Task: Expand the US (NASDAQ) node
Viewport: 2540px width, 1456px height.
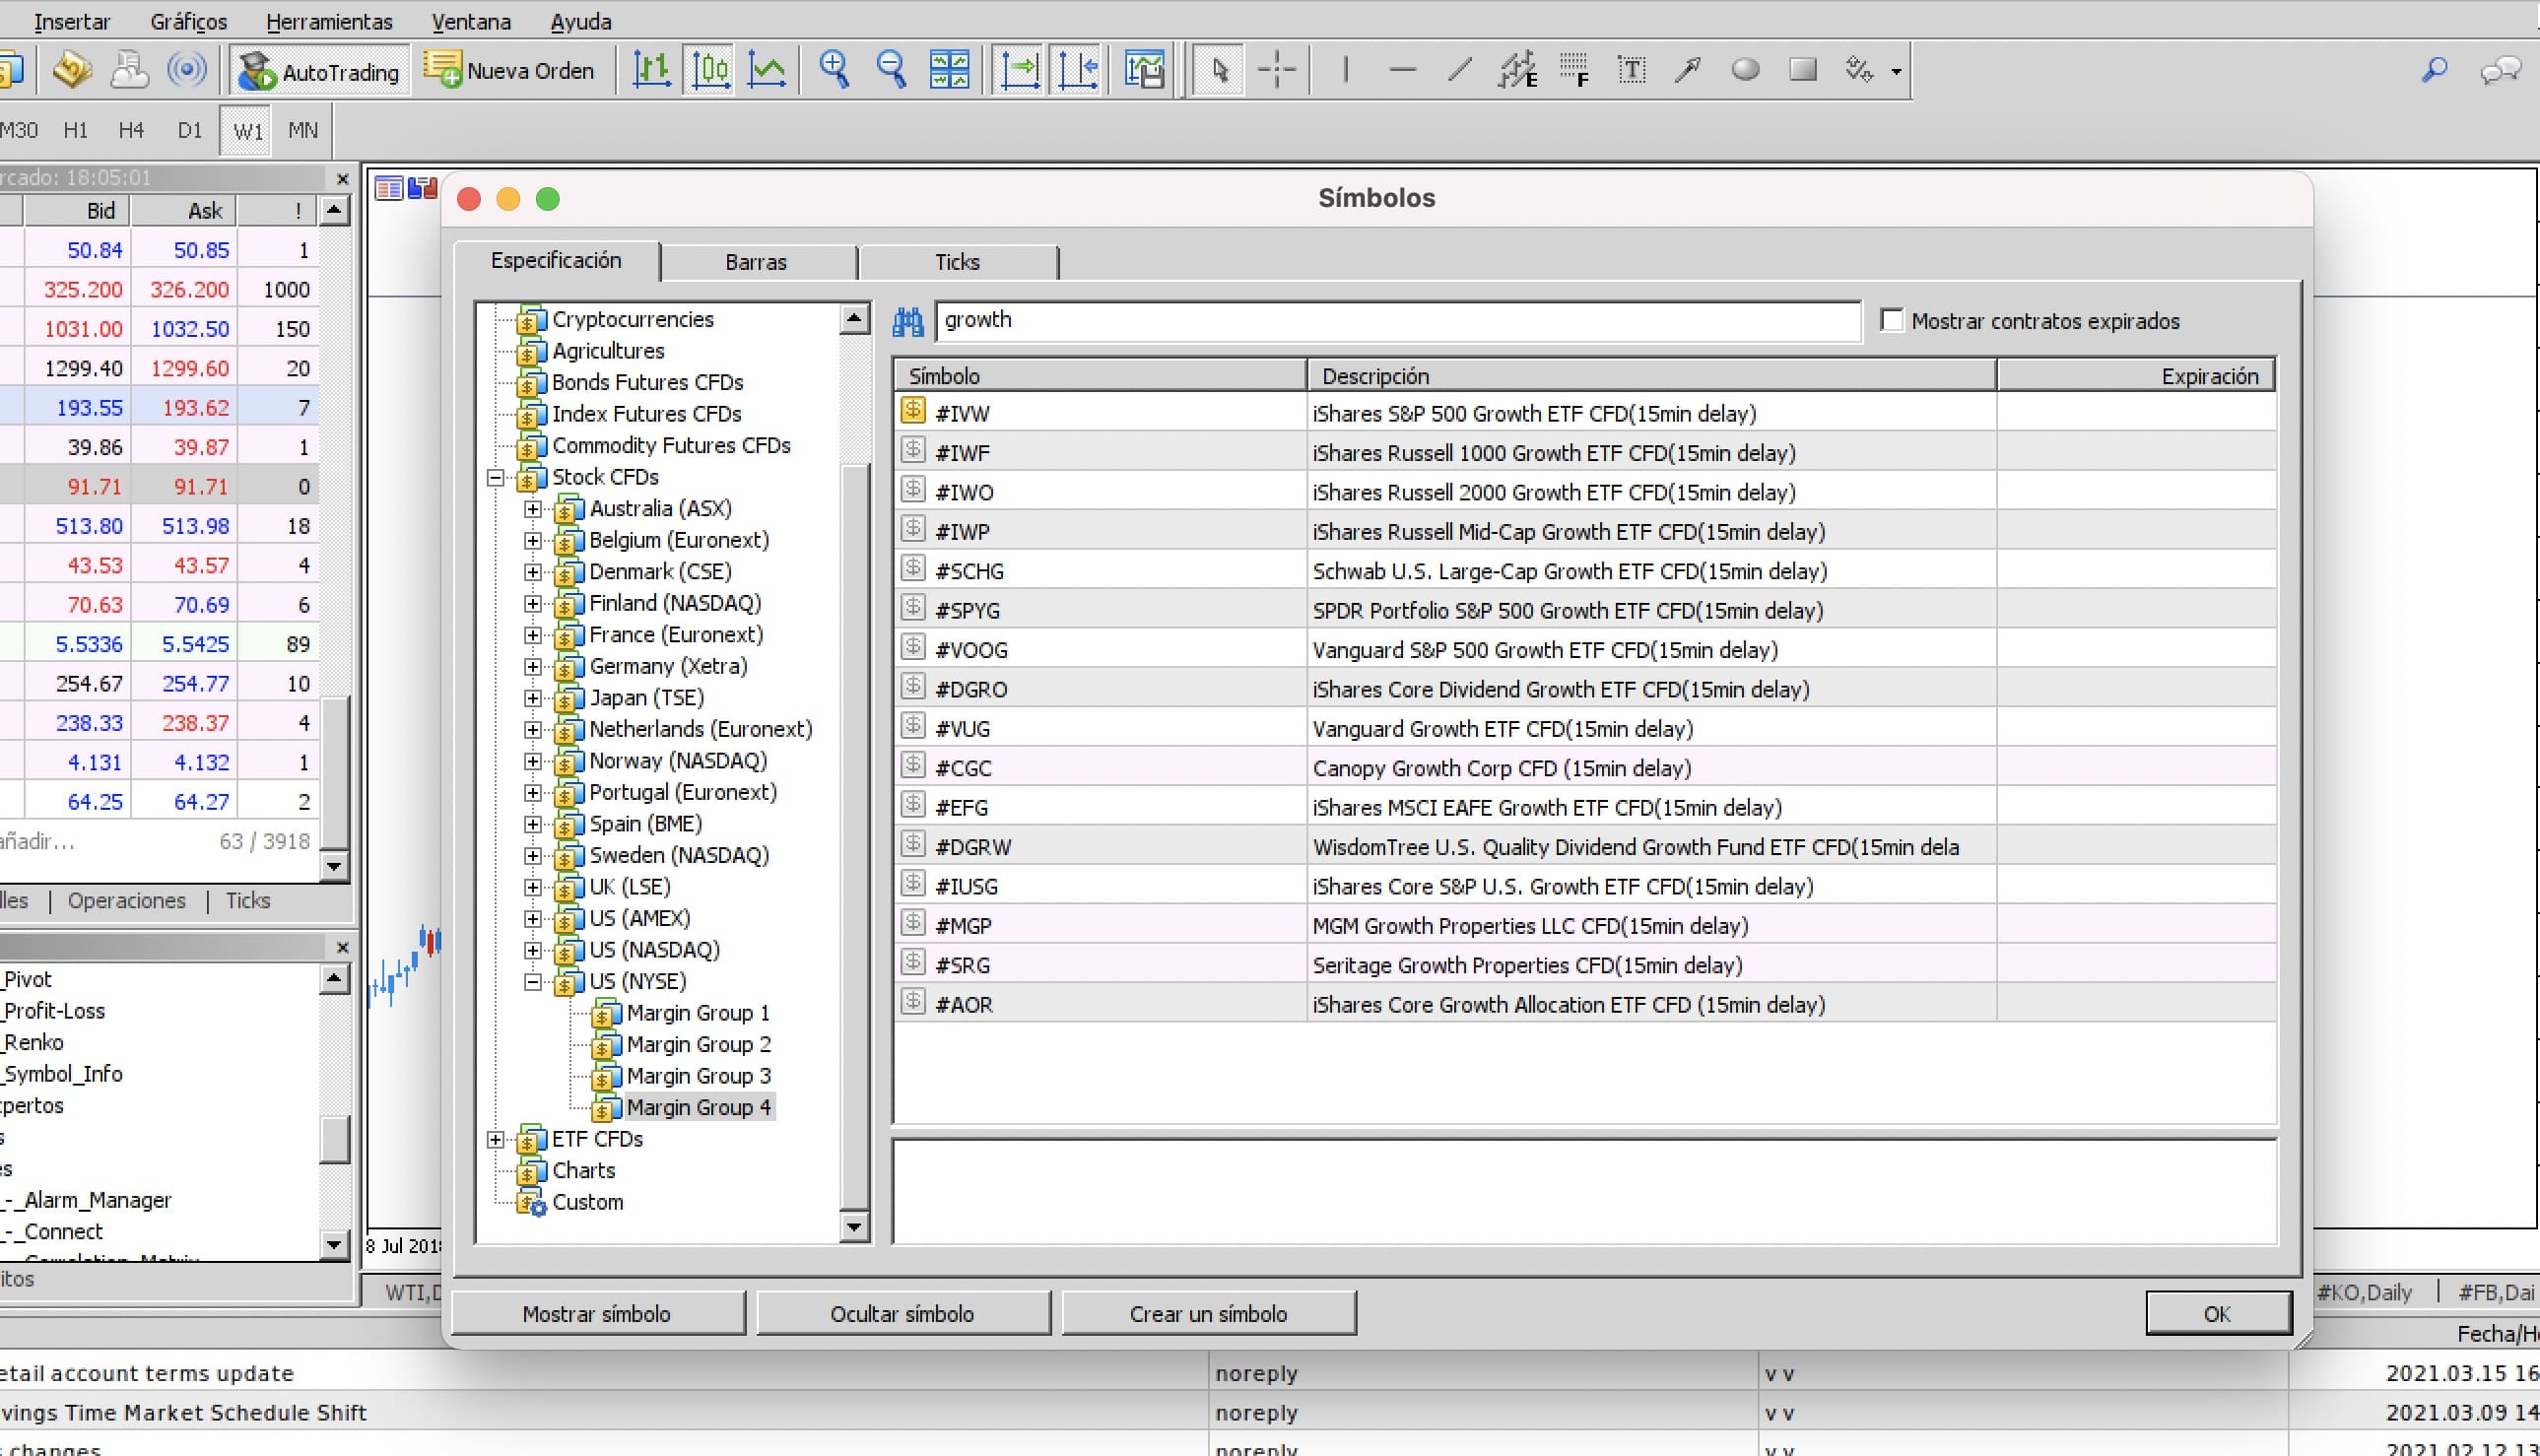Action: point(533,951)
